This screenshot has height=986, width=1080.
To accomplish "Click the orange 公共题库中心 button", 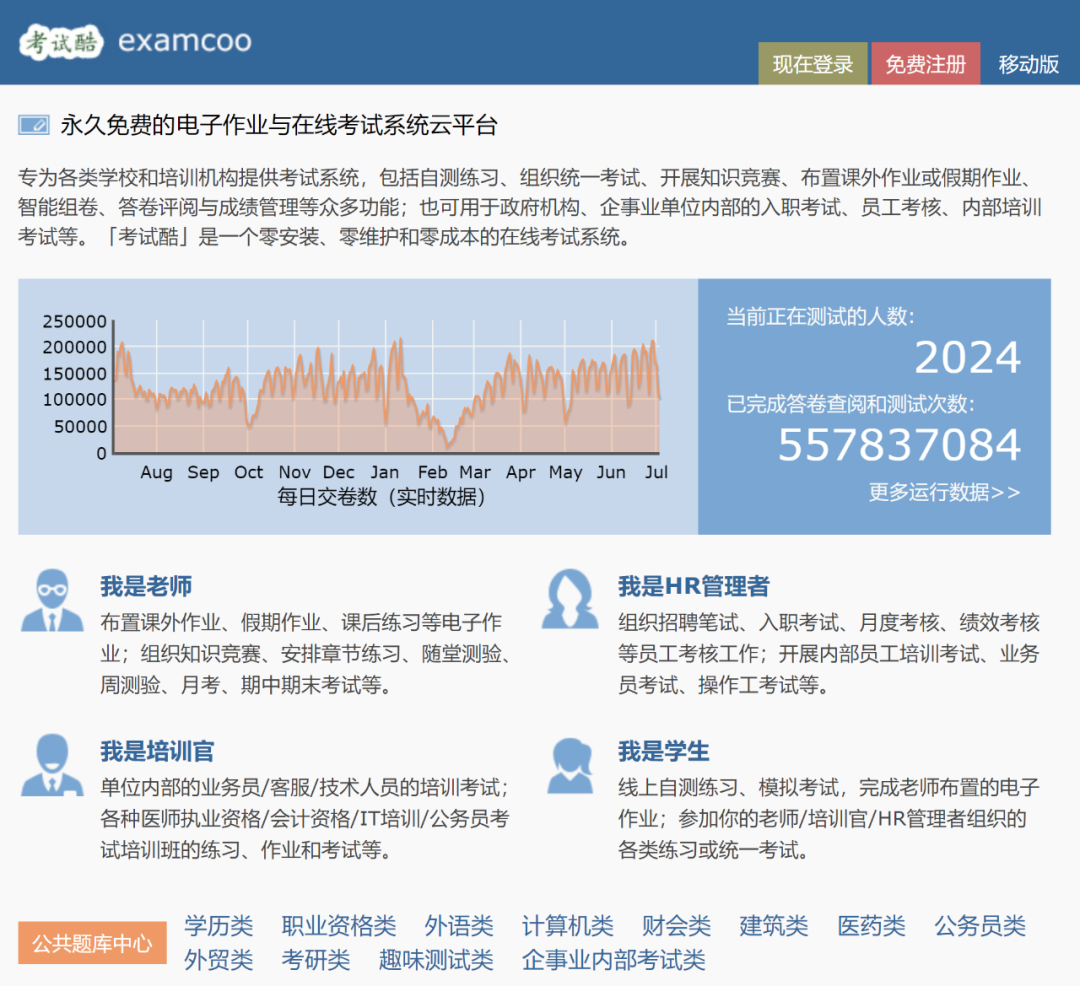I will tap(92, 943).
